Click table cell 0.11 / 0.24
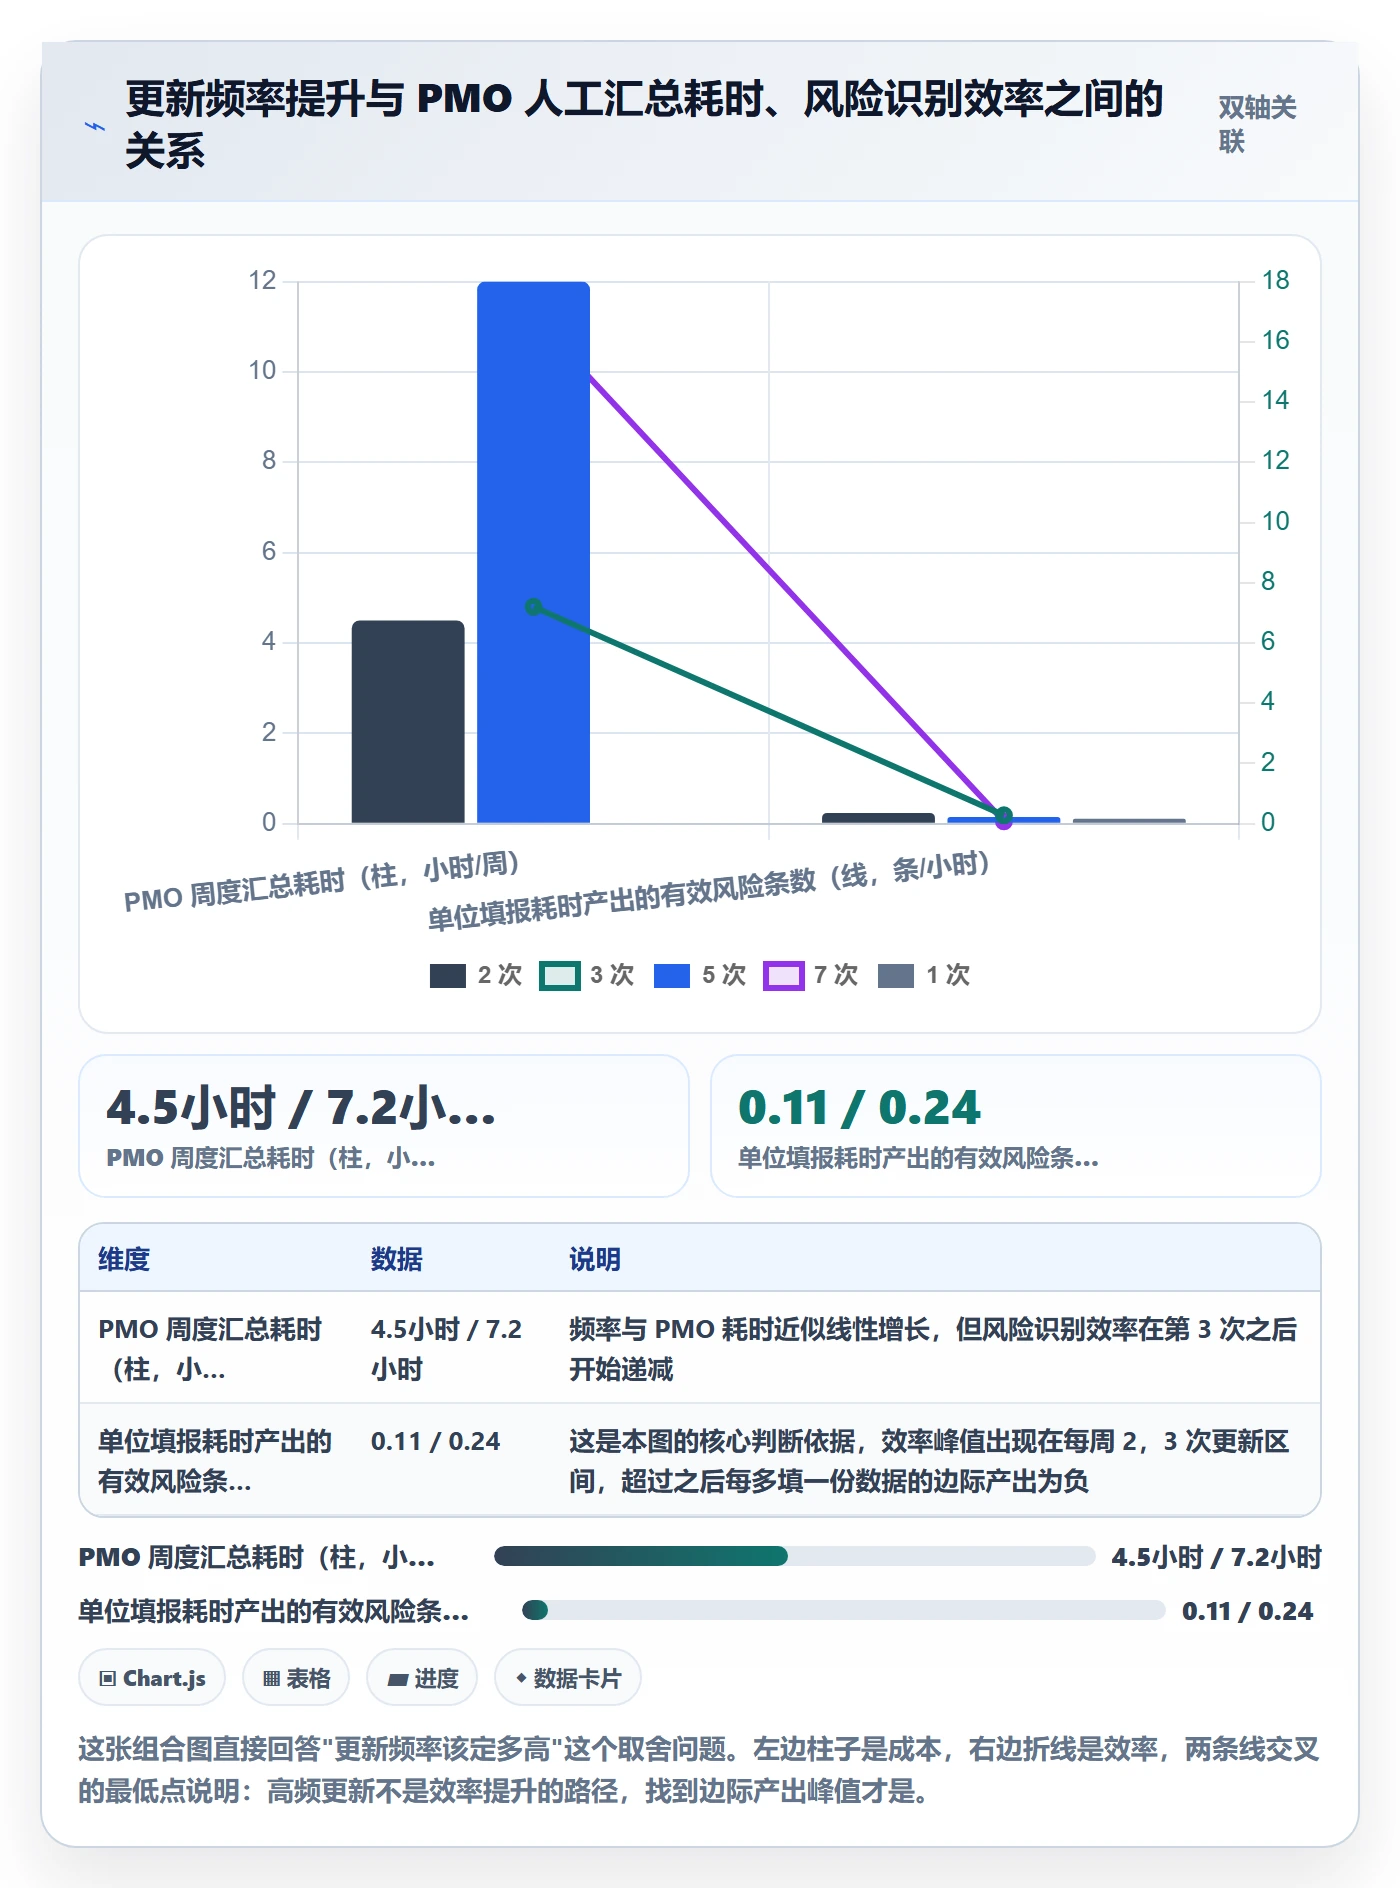Screen dimensions: 1400x1888 pyautogui.click(x=435, y=1441)
